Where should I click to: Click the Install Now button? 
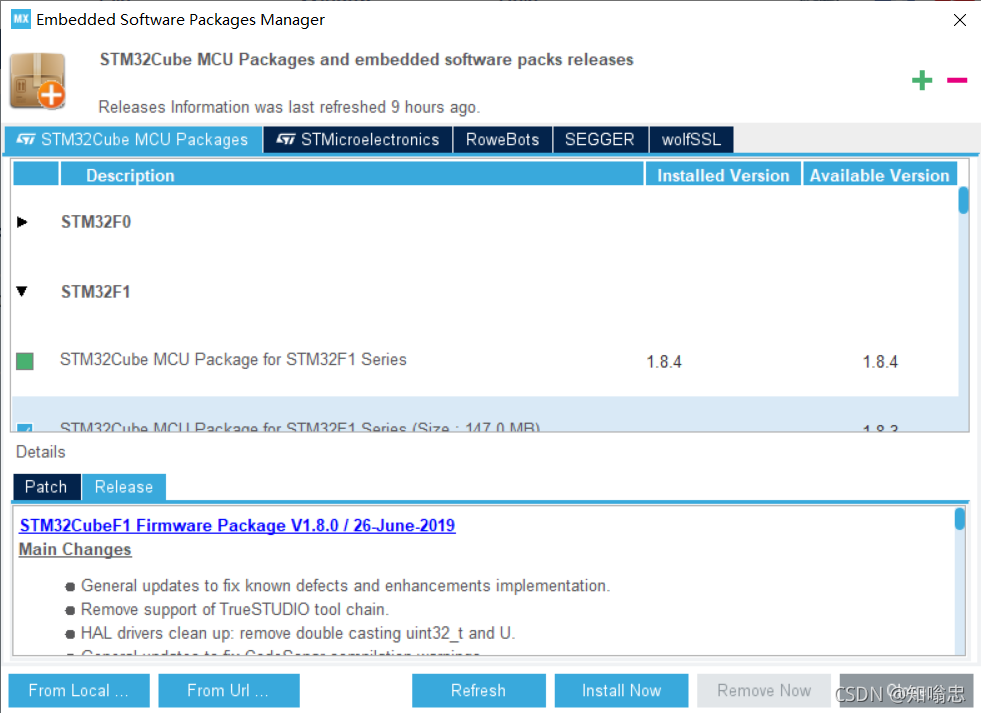[x=621, y=690]
